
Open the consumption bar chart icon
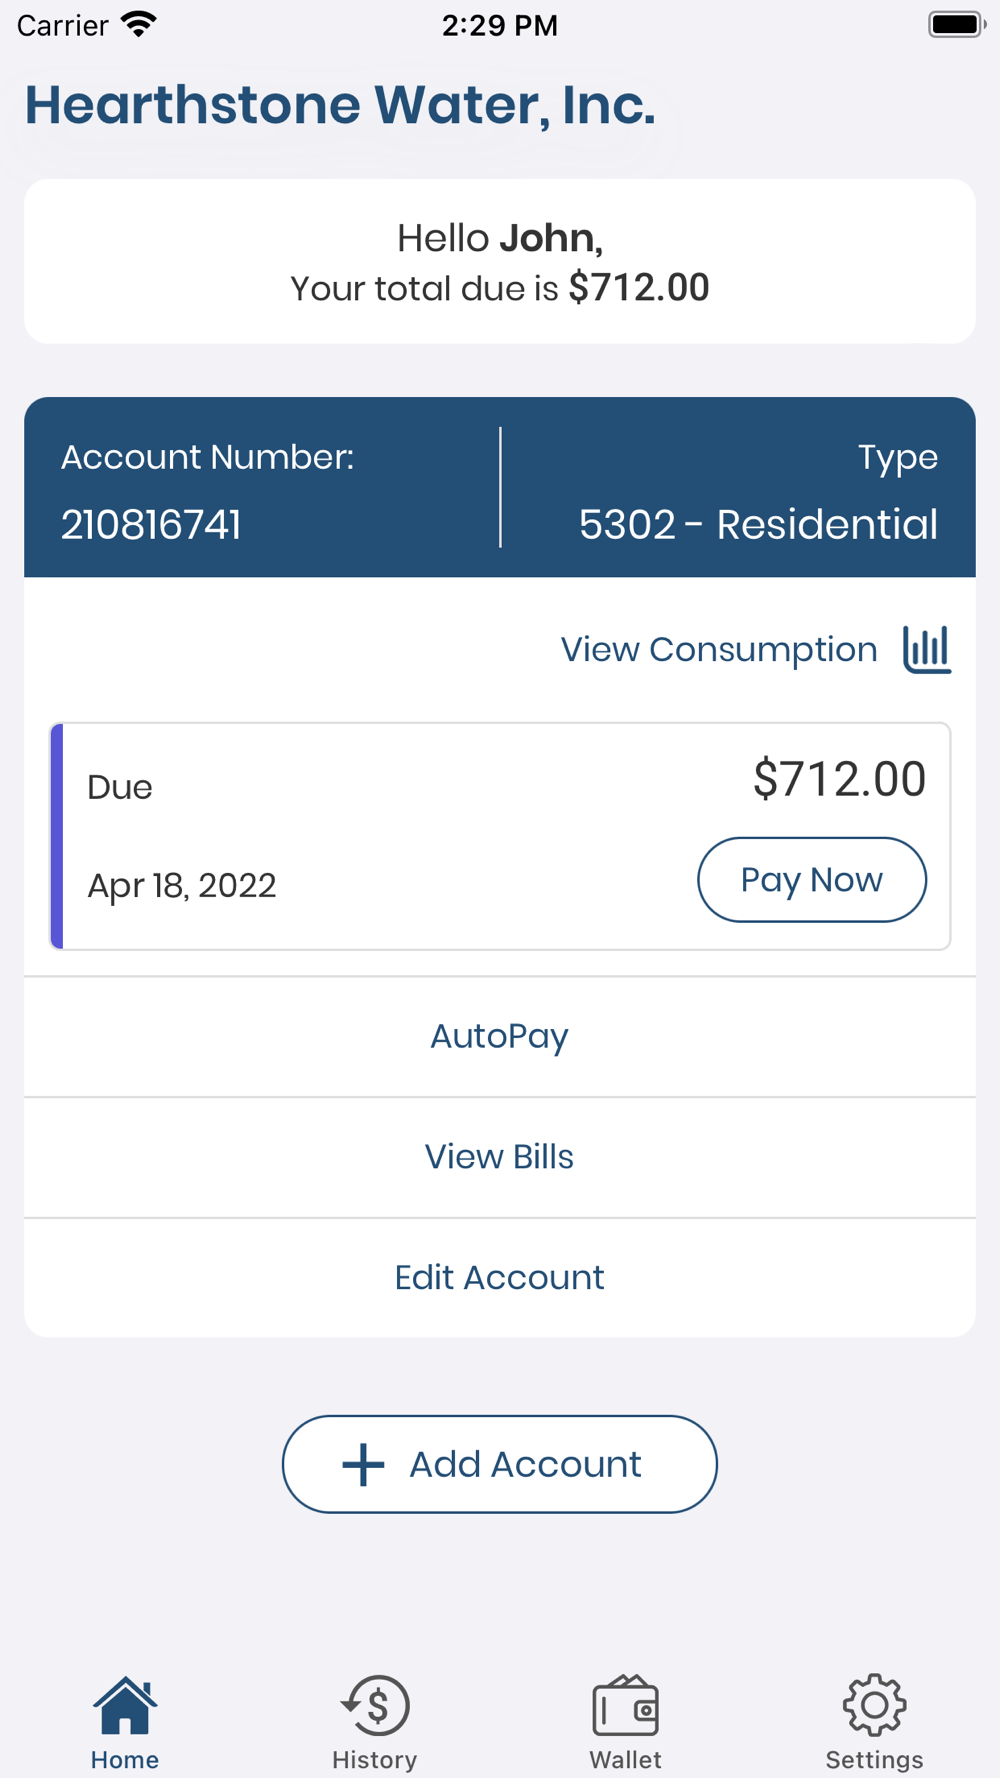pos(927,650)
